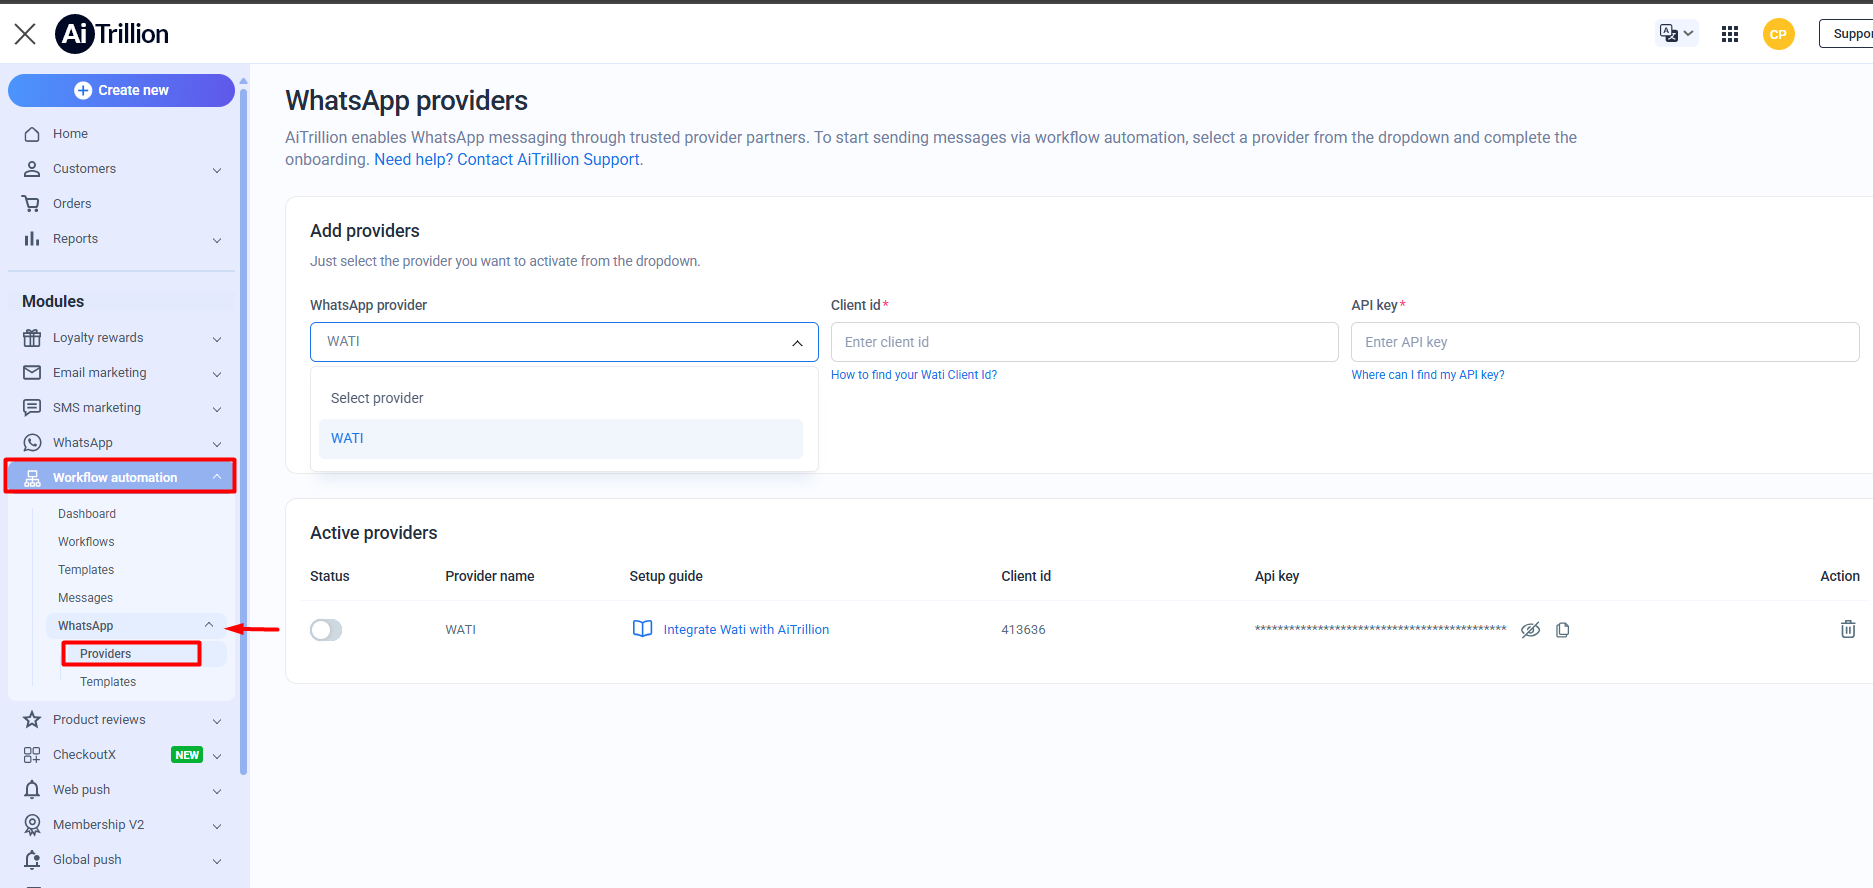Close the sidebar with the X icon
This screenshot has height=888, width=1873.
tap(25, 34)
